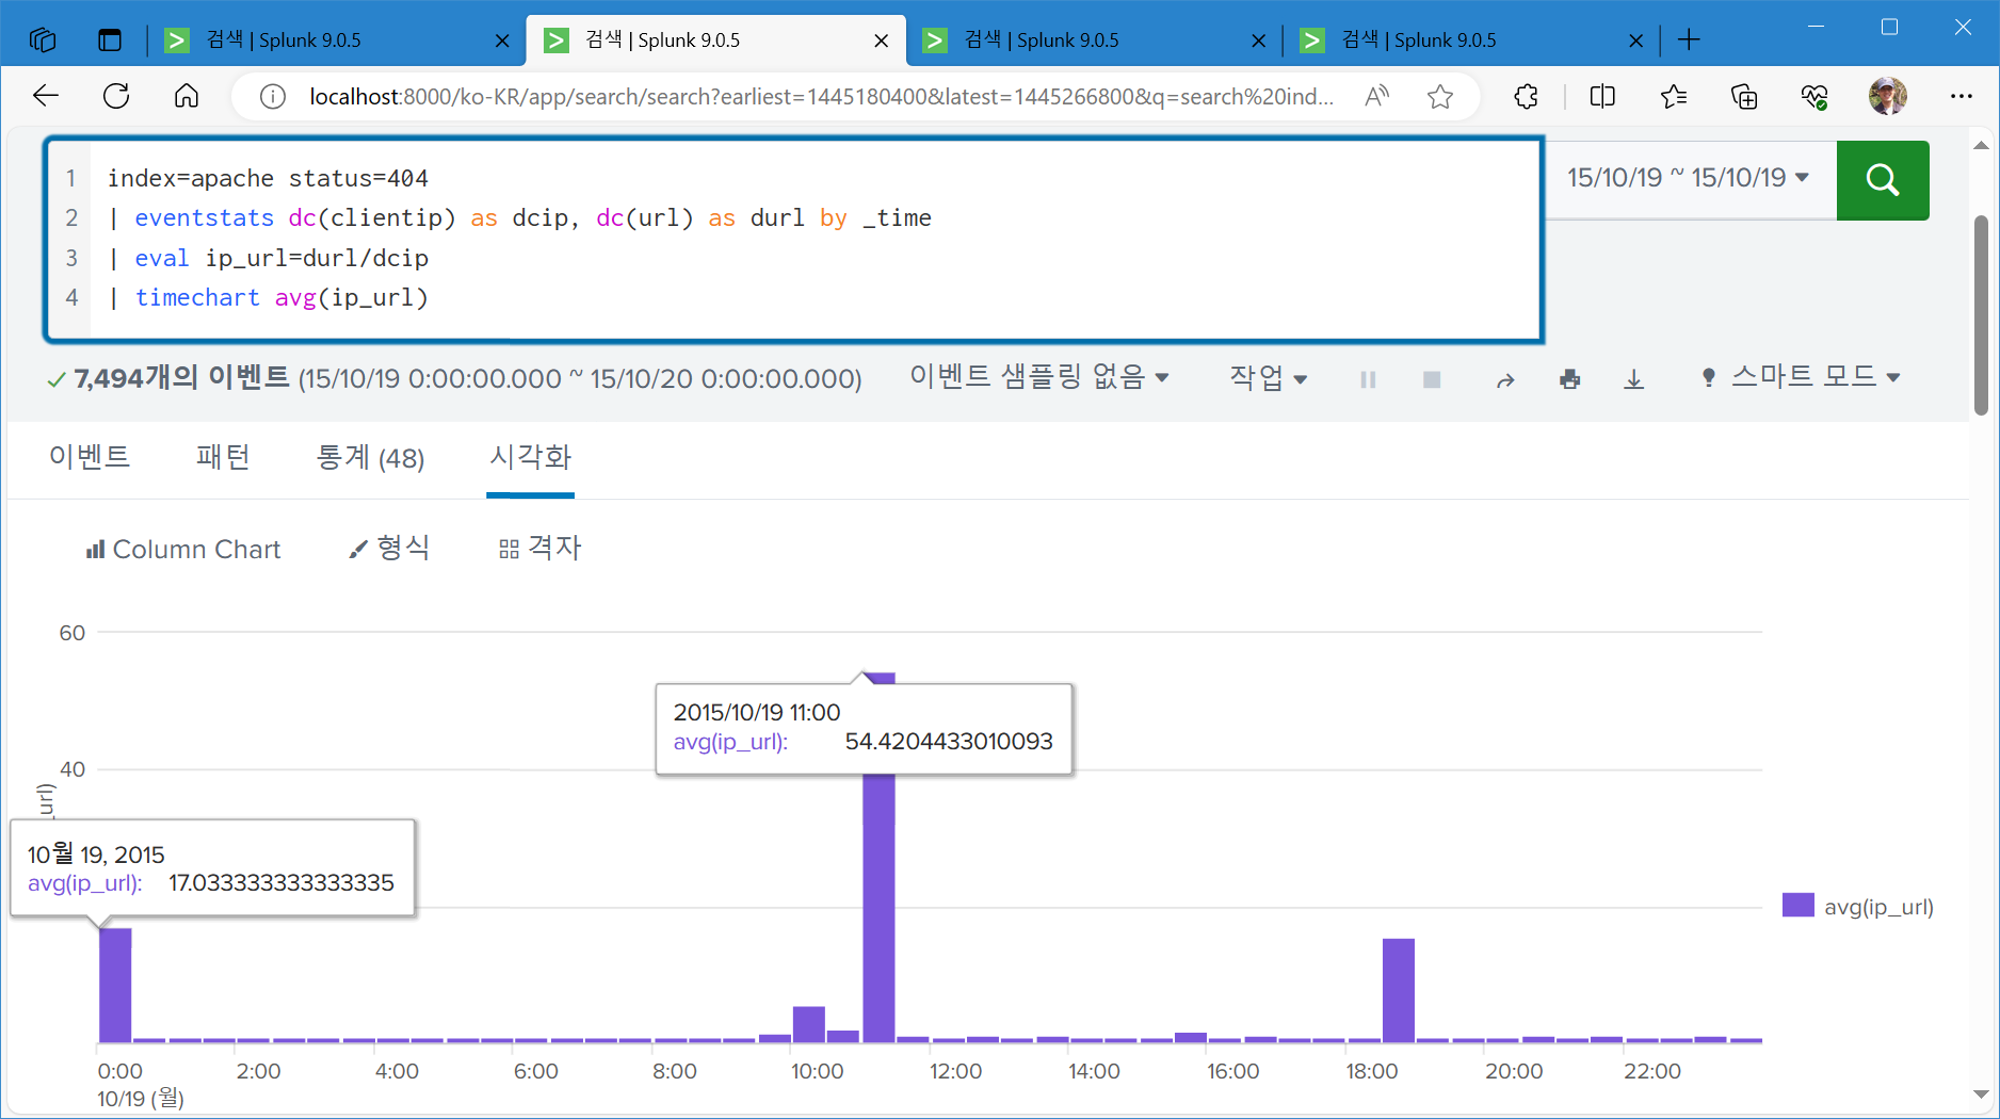Switch to the 이벤트 tab

(90, 457)
